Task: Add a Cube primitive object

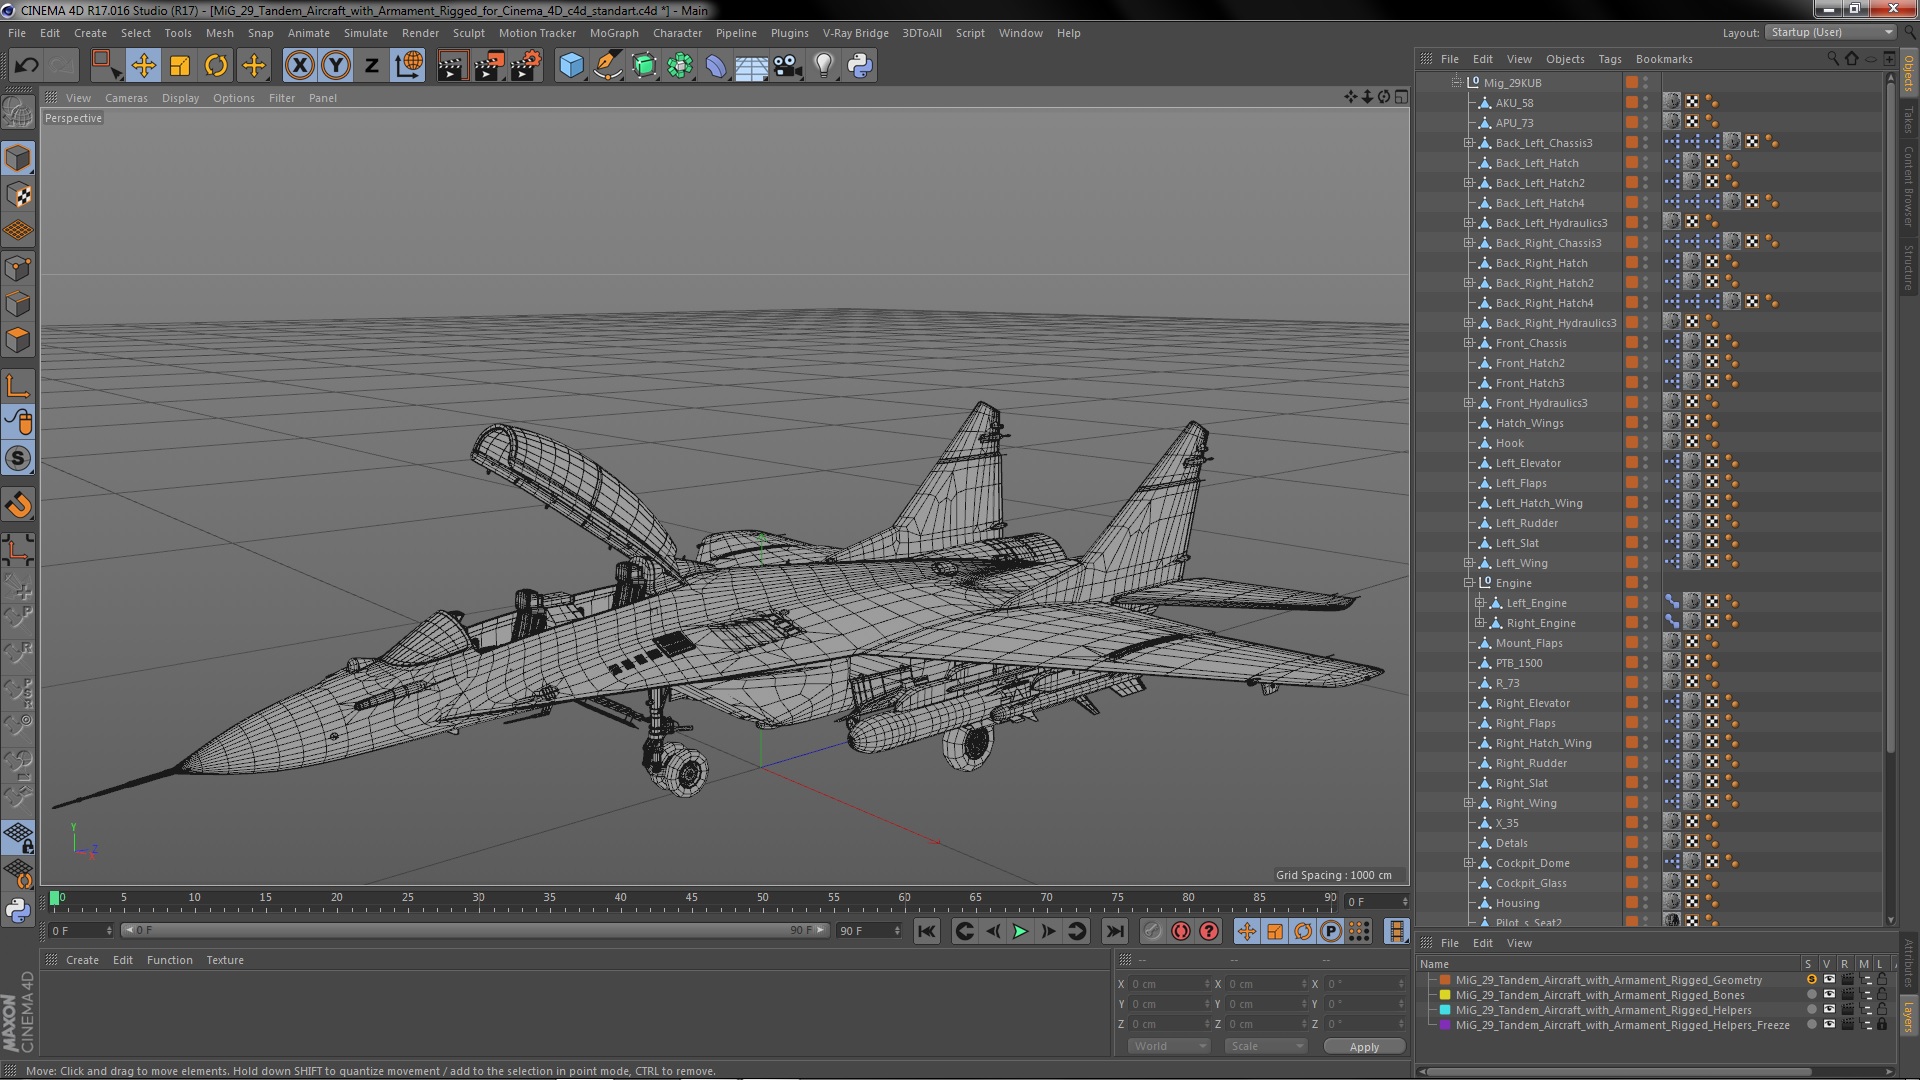Action: pos(571,66)
